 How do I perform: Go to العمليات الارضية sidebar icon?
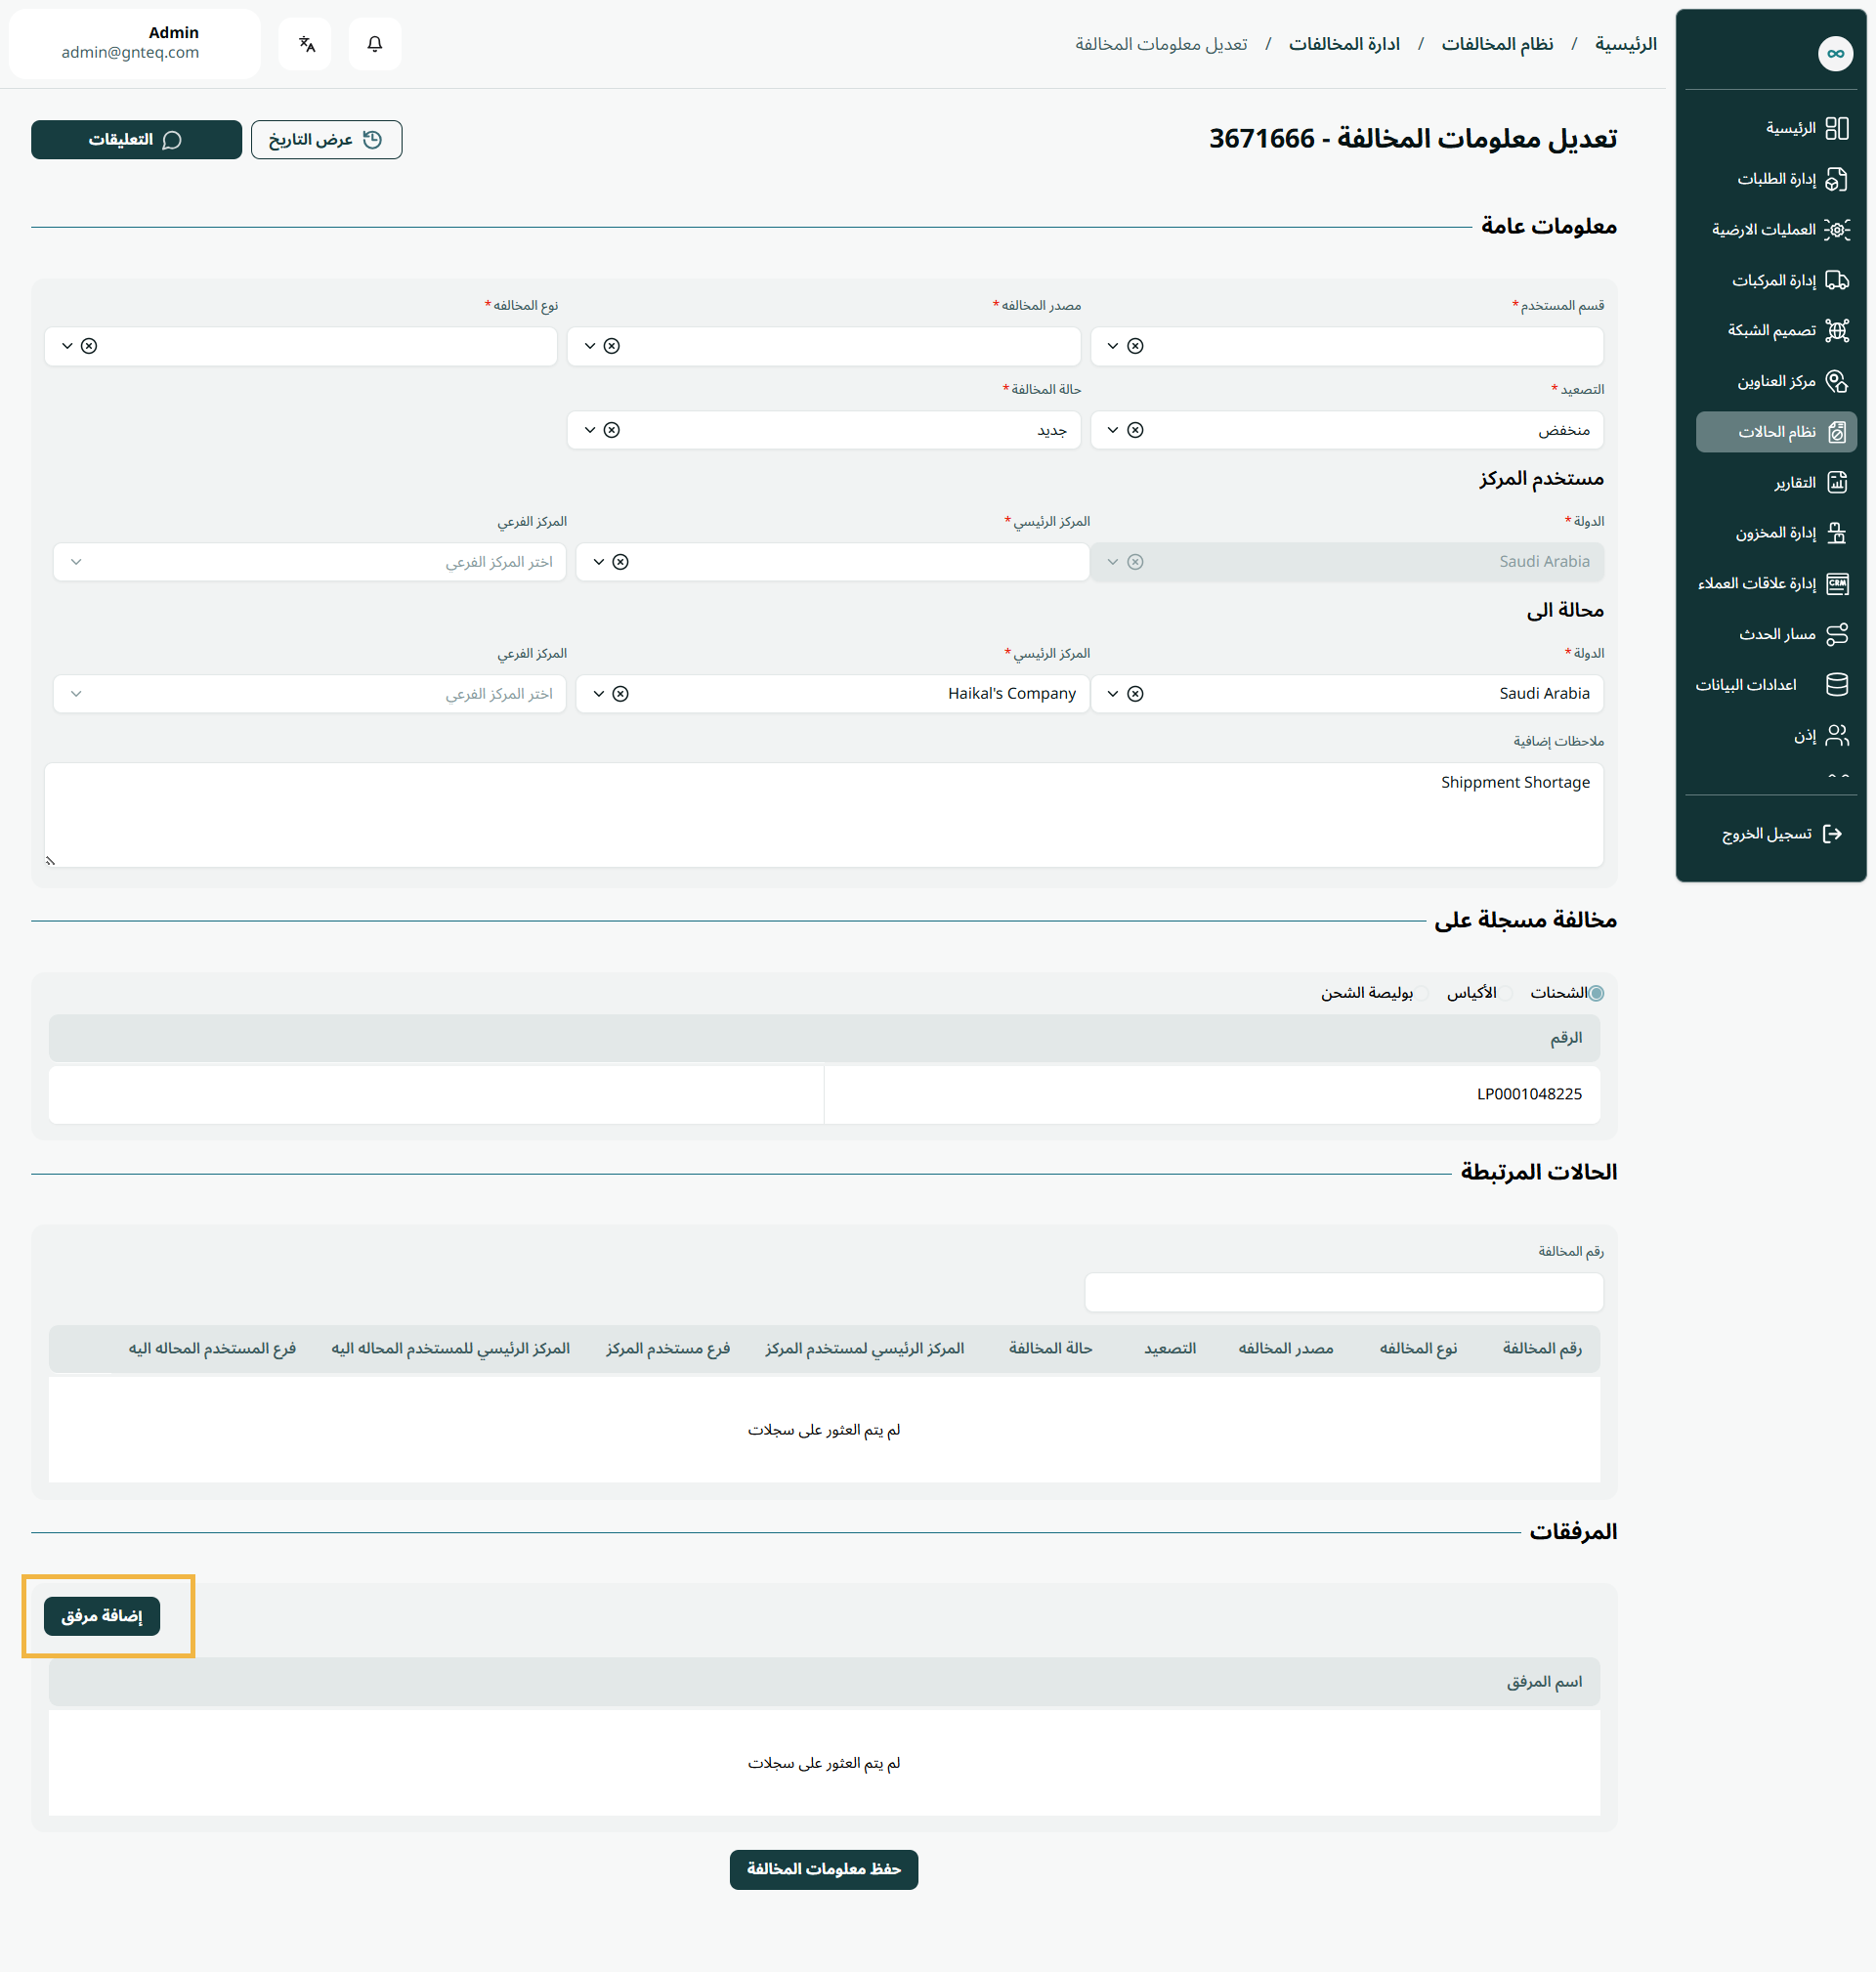tap(1836, 230)
